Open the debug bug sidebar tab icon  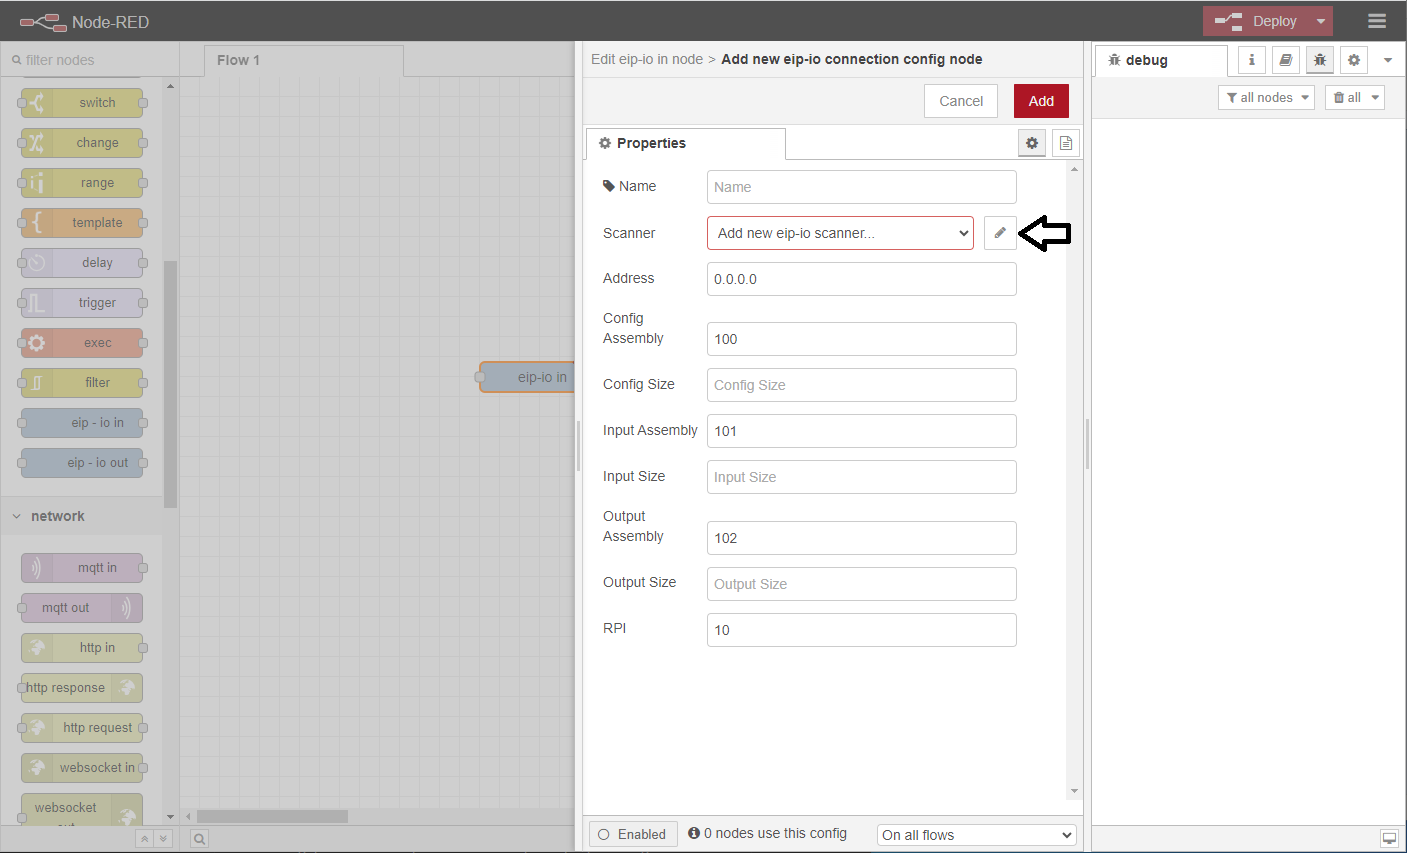pyautogui.click(x=1320, y=60)
